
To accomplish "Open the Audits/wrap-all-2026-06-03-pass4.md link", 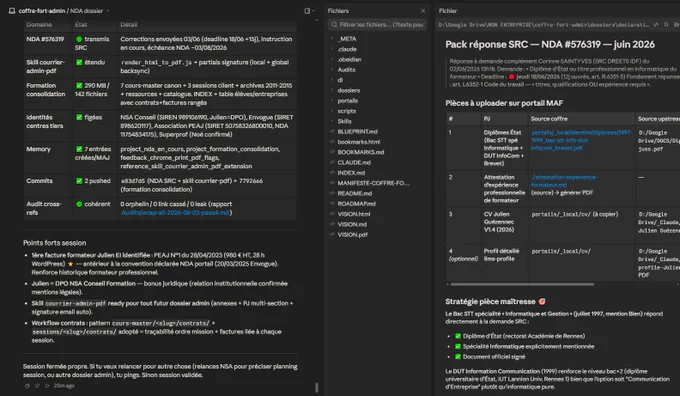I will (x=175, y=213).
